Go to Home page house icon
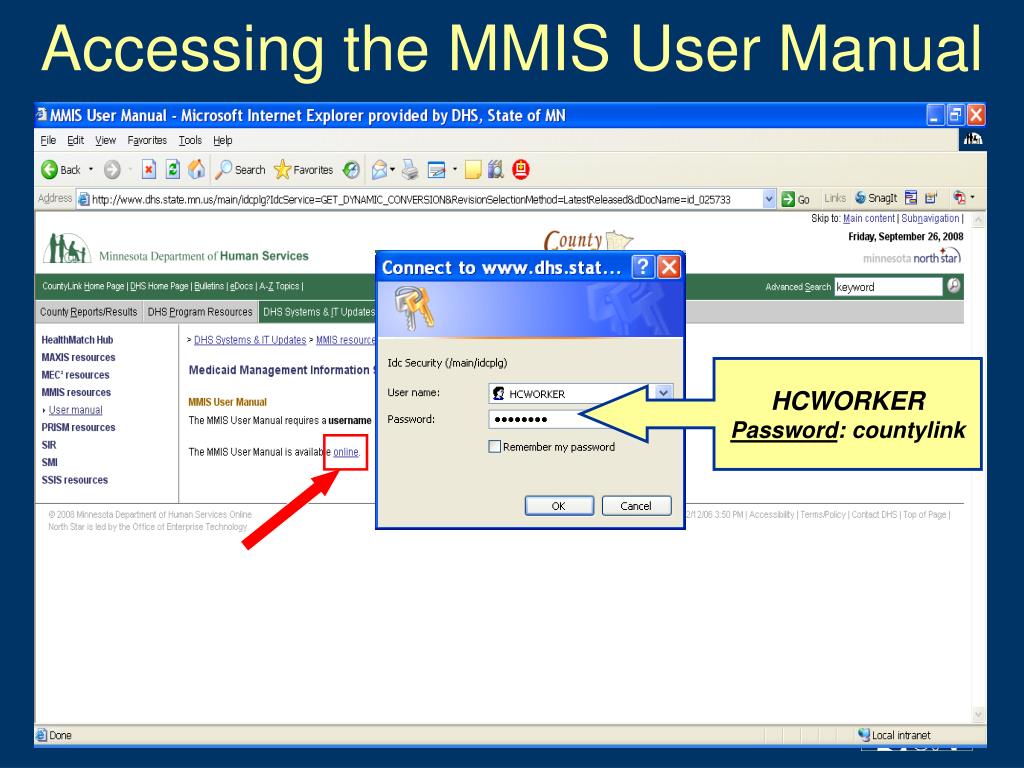This screenshot has width=1024, height=768. click(x=196, y=170)
